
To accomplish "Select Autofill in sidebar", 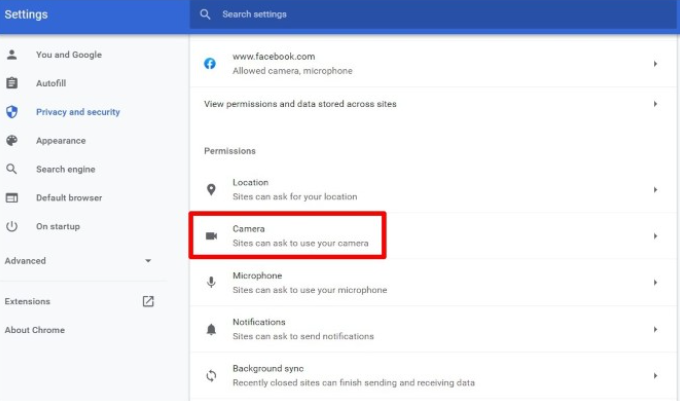I will pyautogui.click(x=51, y=83).
